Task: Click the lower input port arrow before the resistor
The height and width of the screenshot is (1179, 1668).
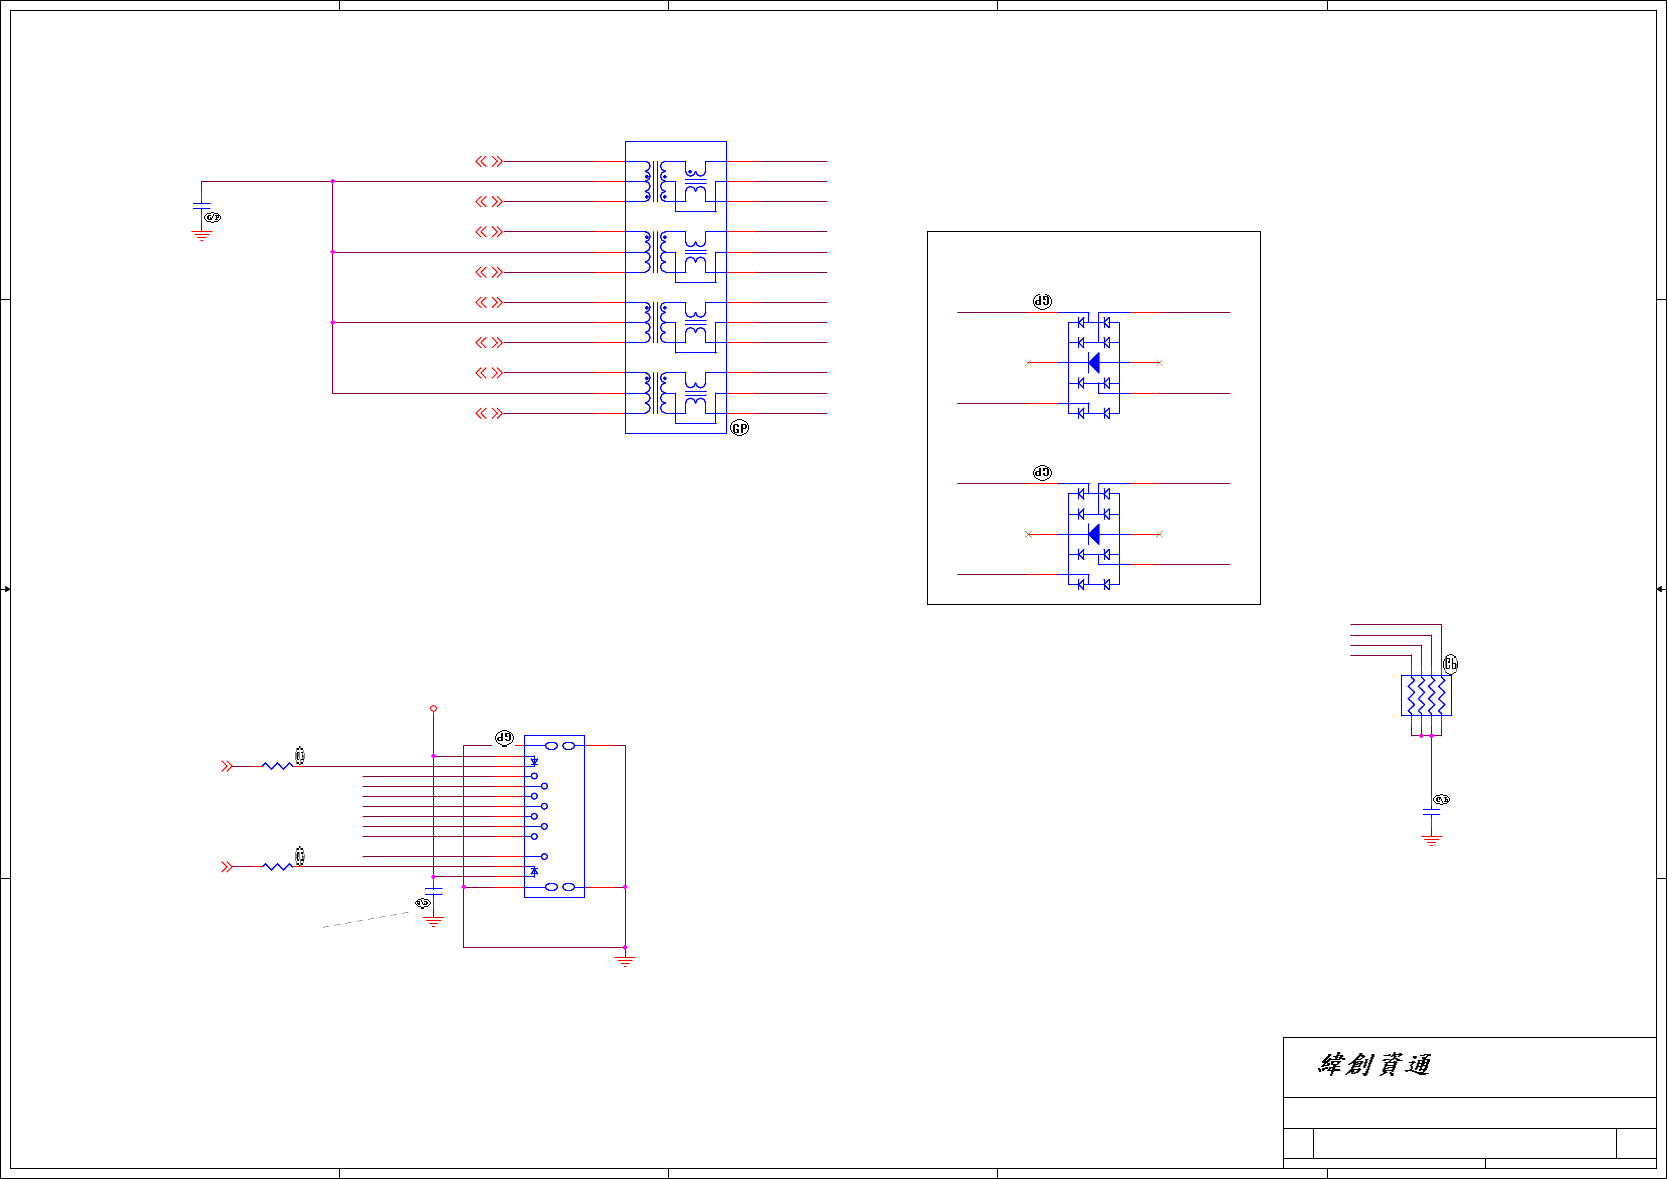Action: tap(227, 866)
